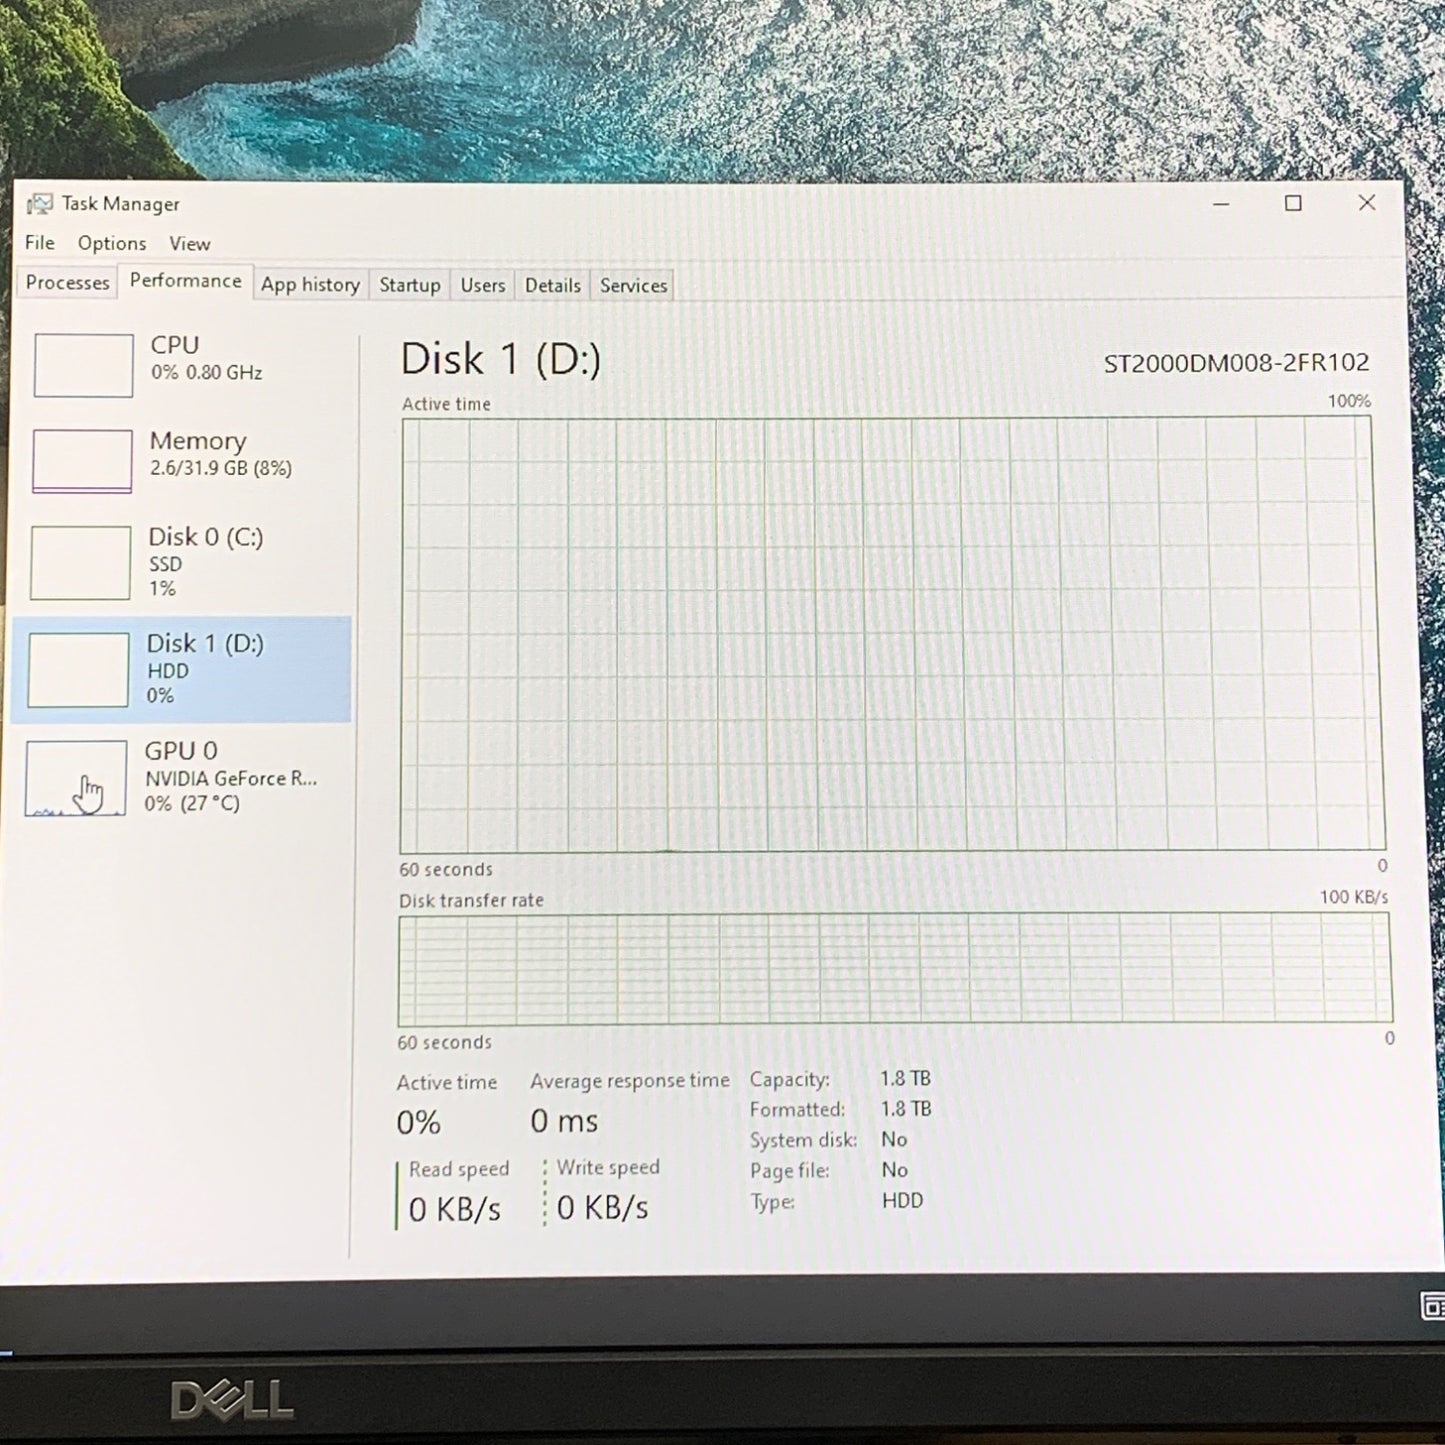This screenshot has height=1445, width=1445.
Task: Open the File menu
Action: 40,243
